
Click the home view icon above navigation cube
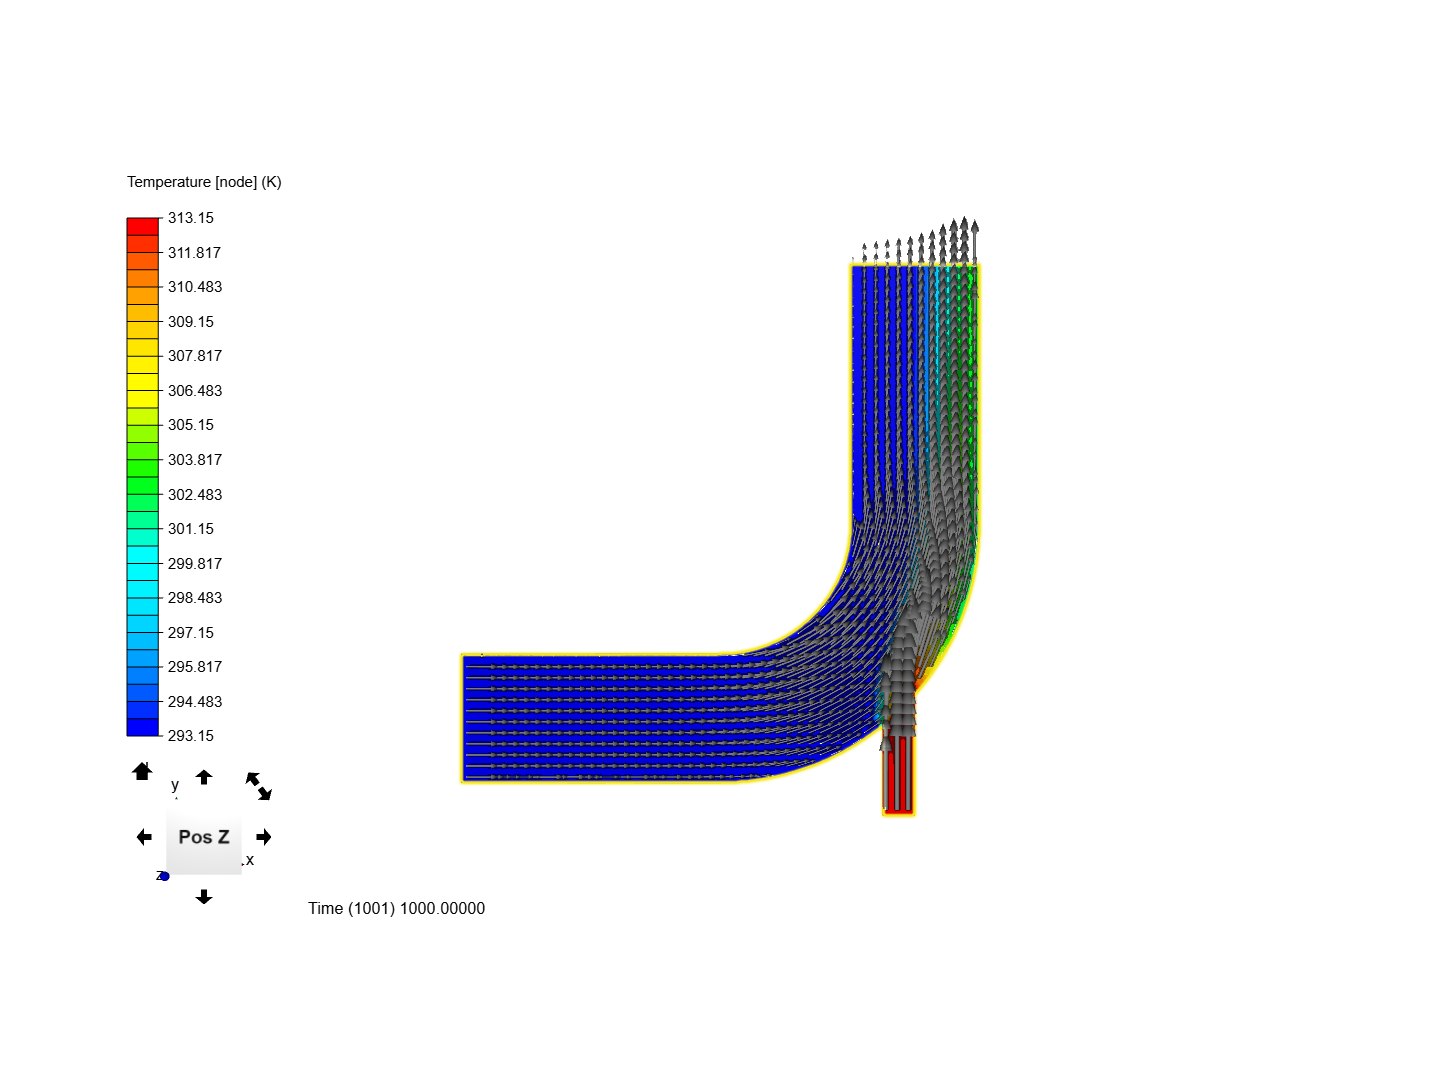point(142,771)
